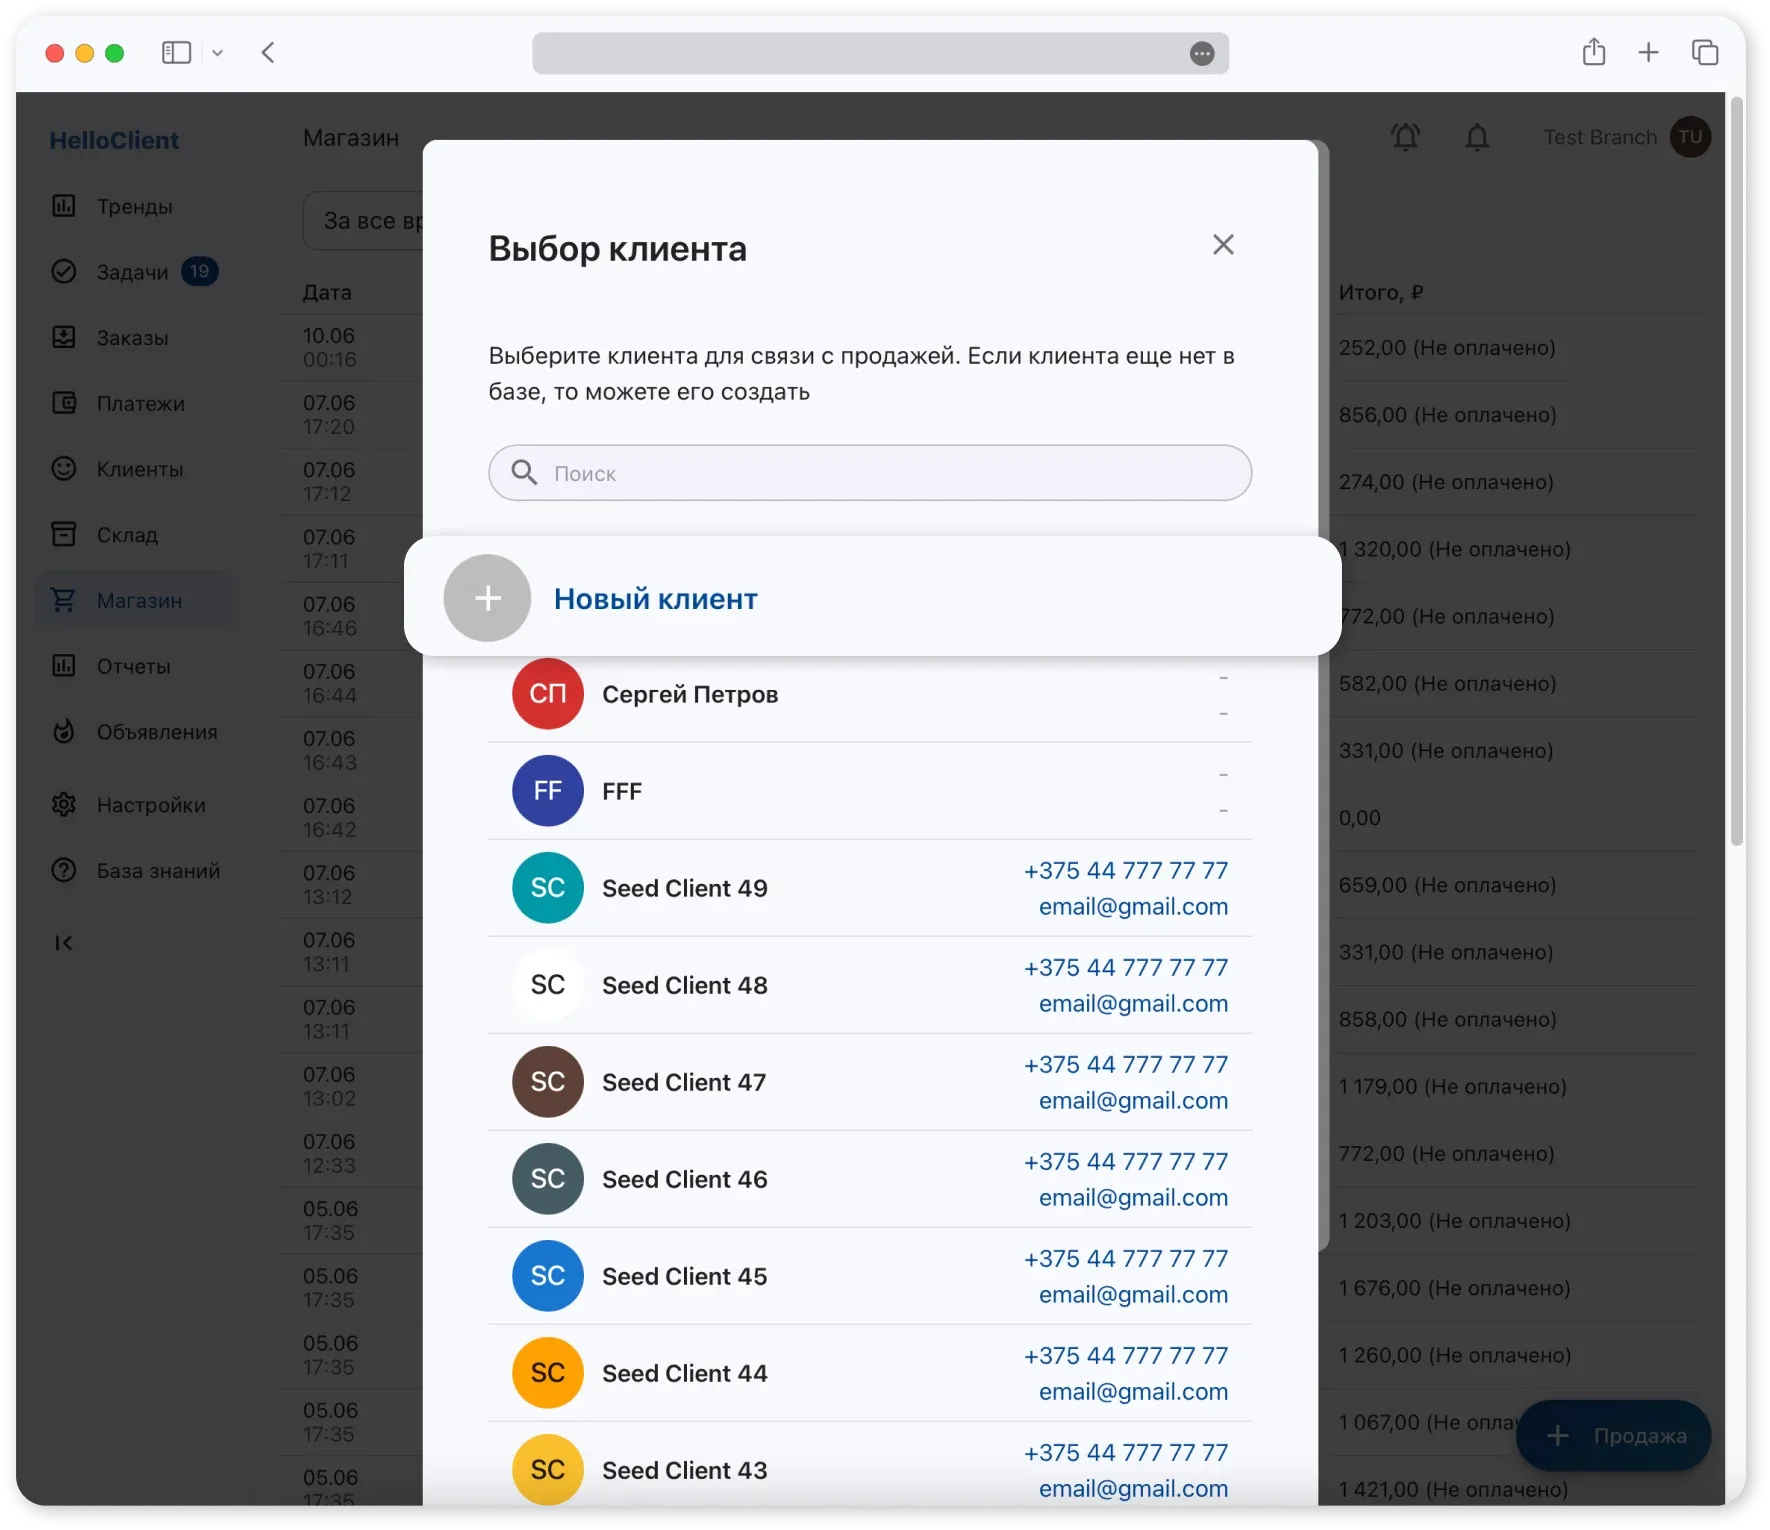Select Seed Client 49 entry
The width and height of the screenshot is (1770, 1530).
pos(685,888)
